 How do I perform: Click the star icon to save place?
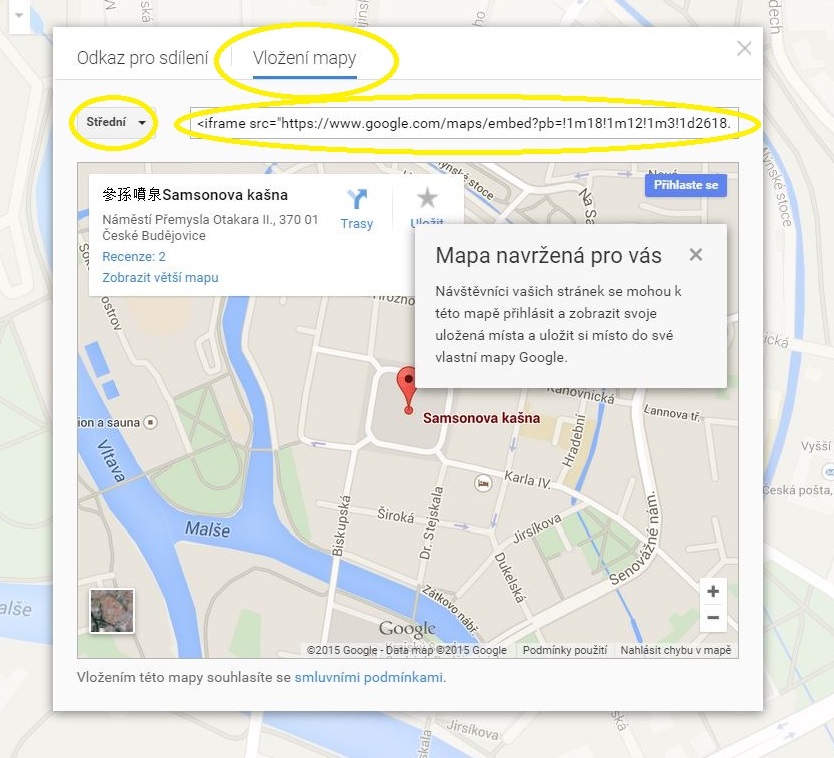427,198
